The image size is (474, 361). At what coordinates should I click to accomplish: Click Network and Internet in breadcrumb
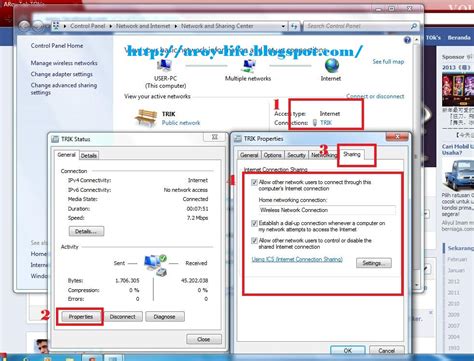click(x=143, y=26)
